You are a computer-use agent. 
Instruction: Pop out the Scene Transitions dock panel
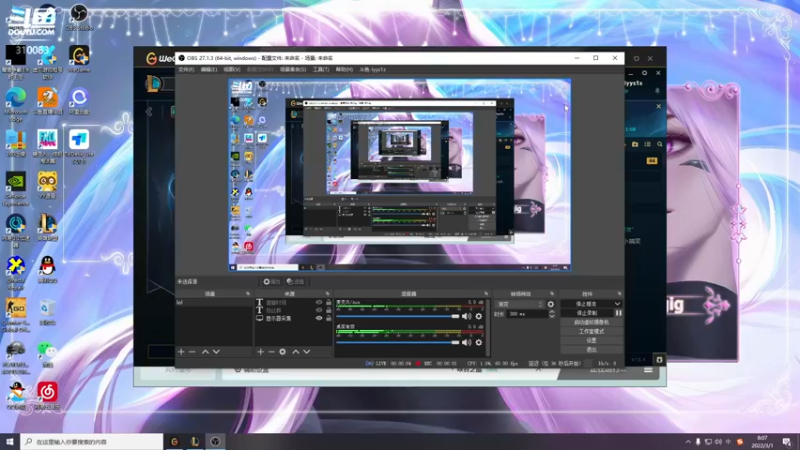[552, 294]
